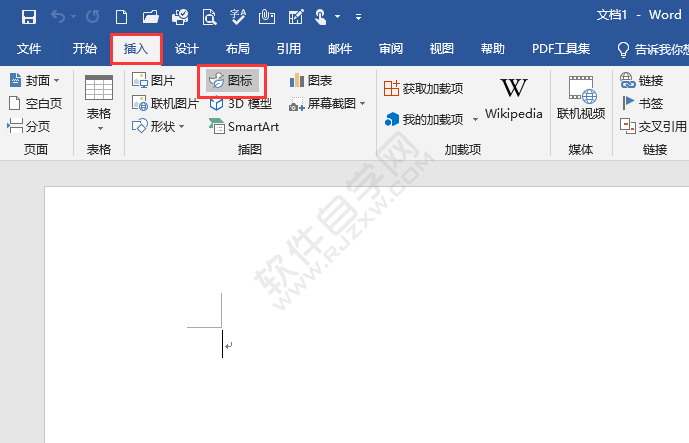
Task: Switch to the 视图 tab
Action: (442, 48)
